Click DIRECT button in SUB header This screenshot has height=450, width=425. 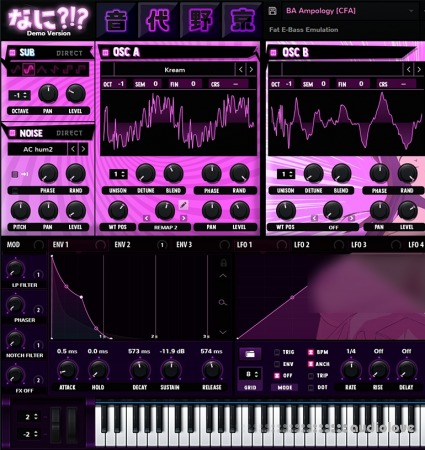coord(69,53)
